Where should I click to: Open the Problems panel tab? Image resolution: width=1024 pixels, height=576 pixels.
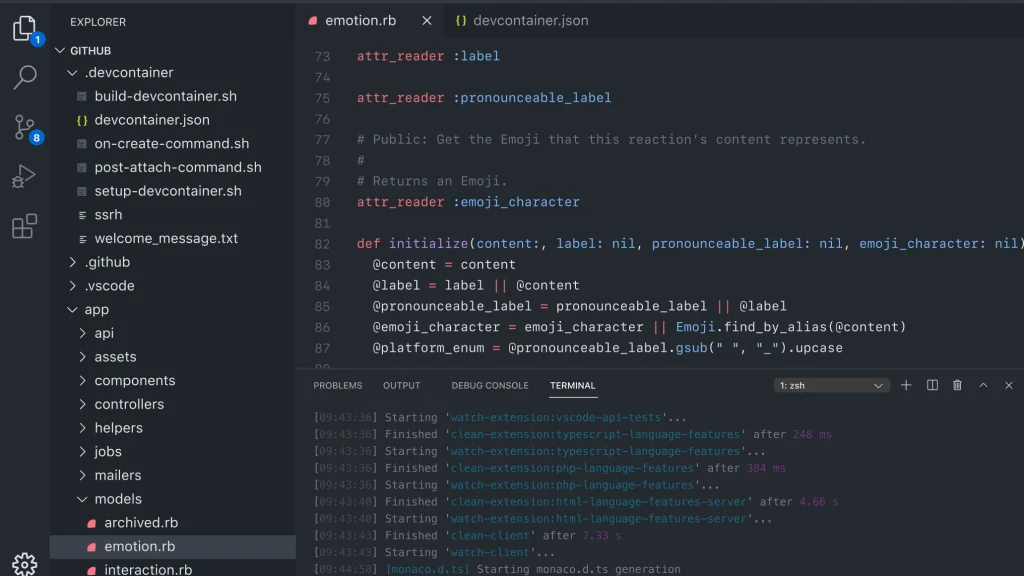click(337, 385)
